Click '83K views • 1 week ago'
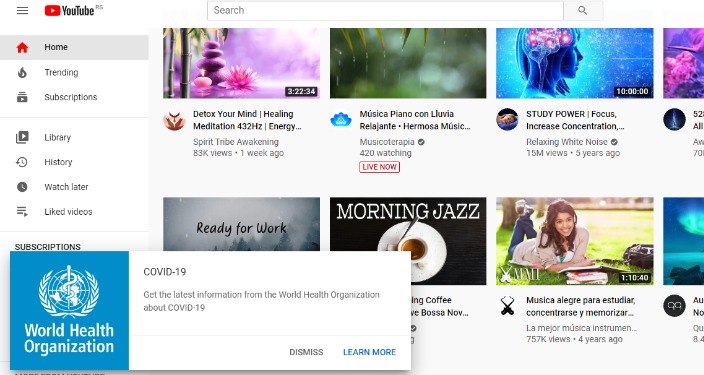 click(x=238, y=153)
